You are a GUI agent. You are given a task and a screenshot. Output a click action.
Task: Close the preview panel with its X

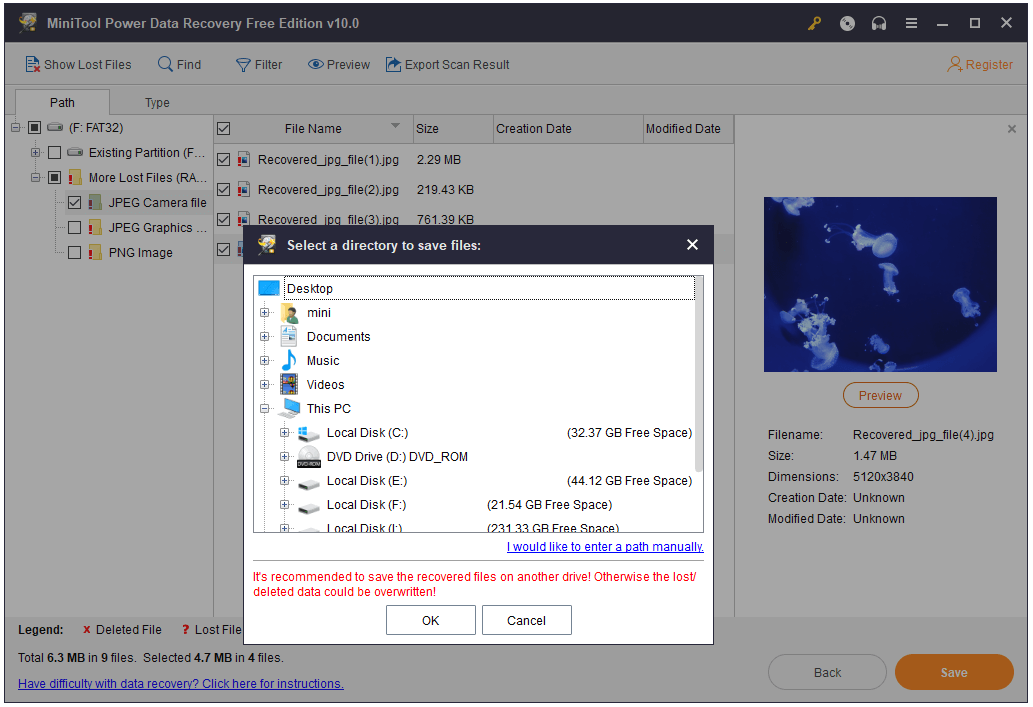click(1012, 129)
